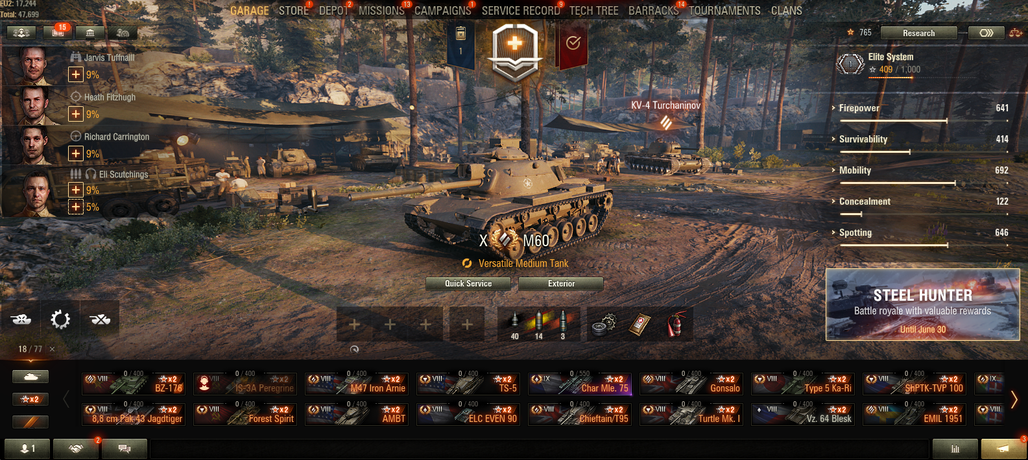The width and height of the screenshot is (1028, 460).
Task: Switch to the Barracks tab
Action: [x=653, y=10]
